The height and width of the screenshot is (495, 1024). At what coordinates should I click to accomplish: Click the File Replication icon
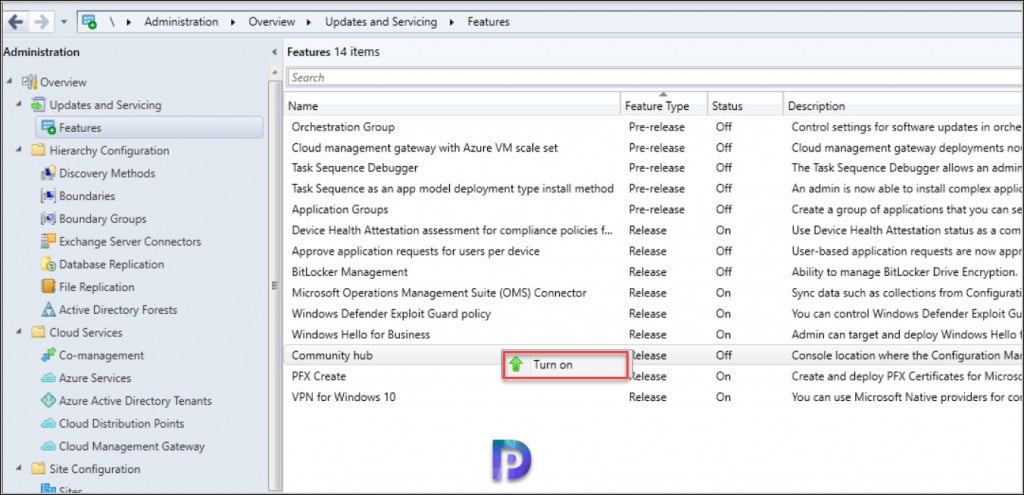(x=48, y=287)
